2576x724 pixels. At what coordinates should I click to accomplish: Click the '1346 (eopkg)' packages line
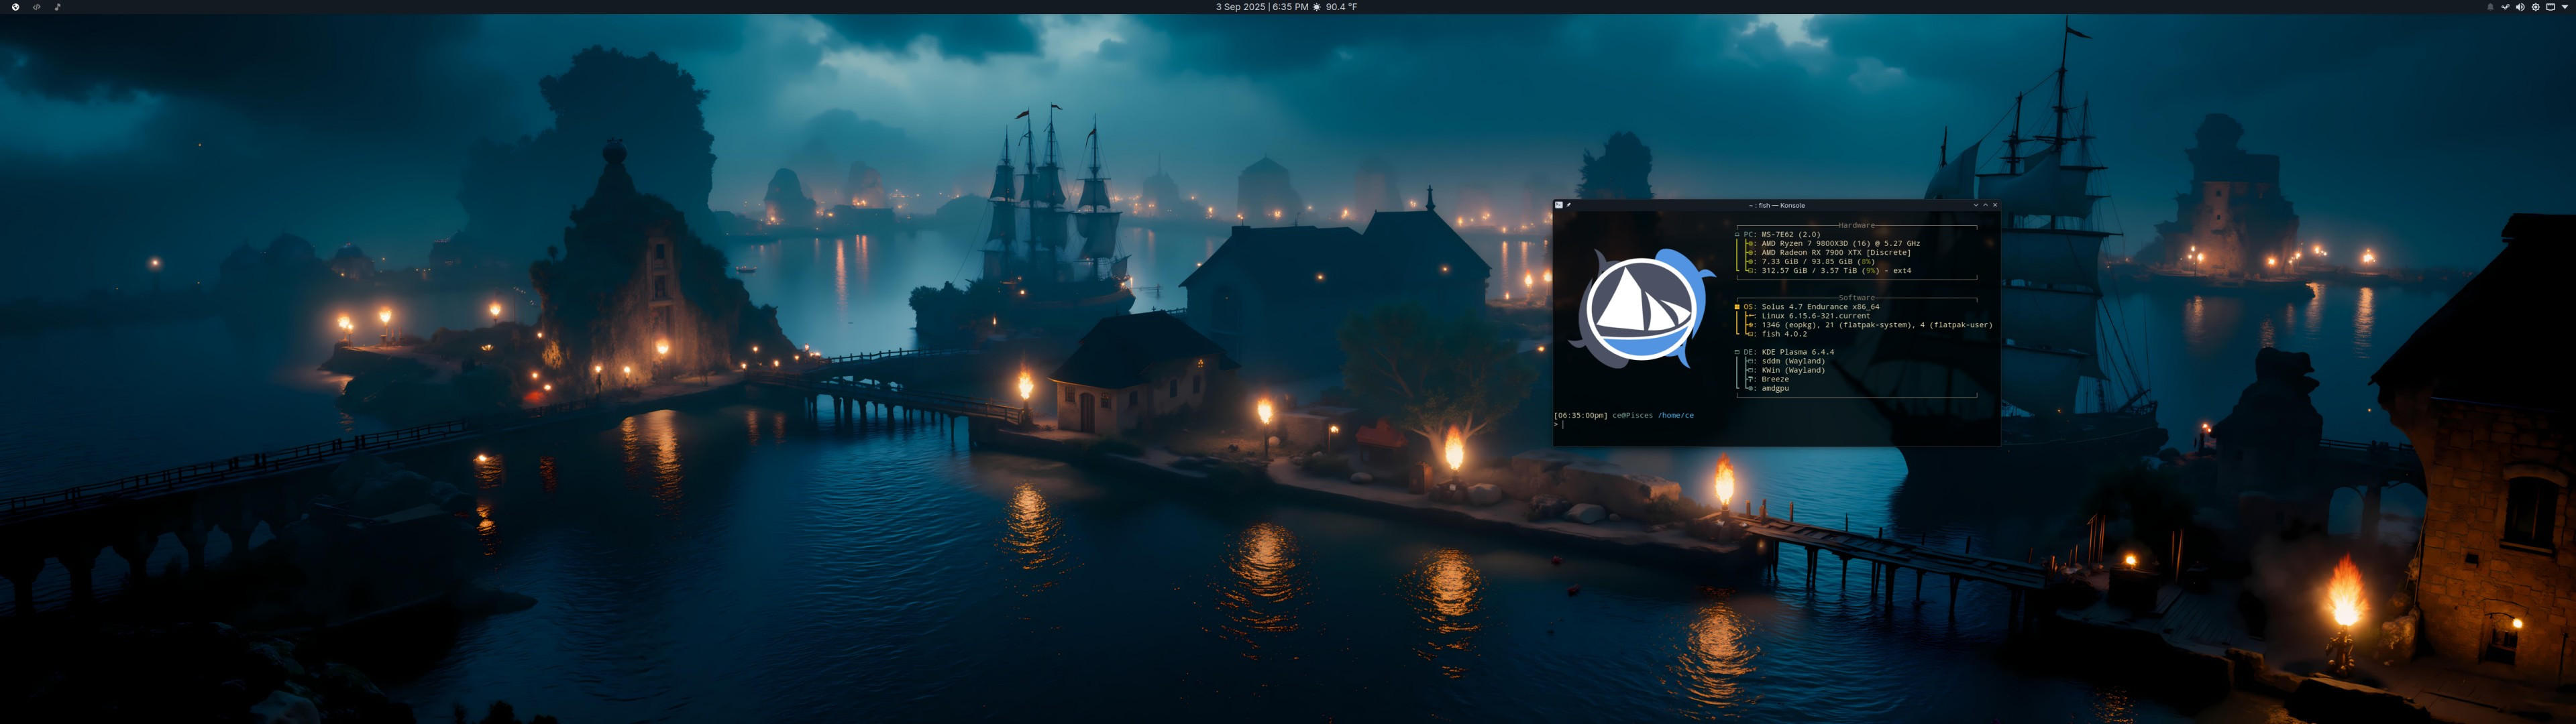click(1870, 325)
